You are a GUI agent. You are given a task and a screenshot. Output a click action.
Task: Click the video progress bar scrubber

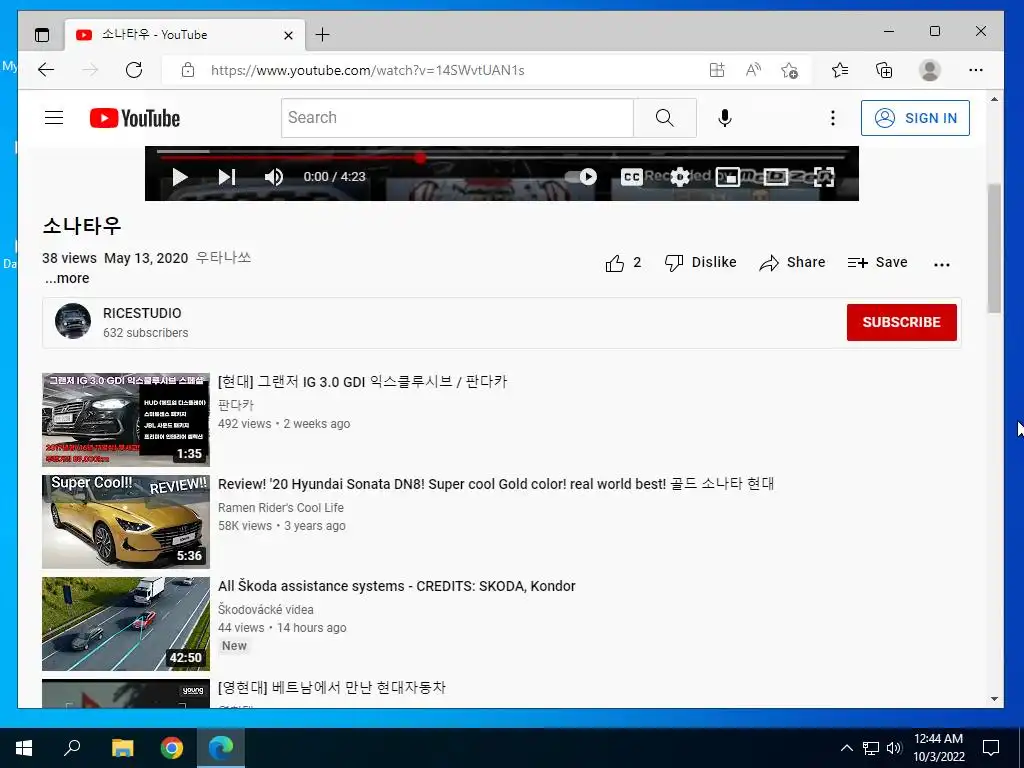tap(420, 157)
